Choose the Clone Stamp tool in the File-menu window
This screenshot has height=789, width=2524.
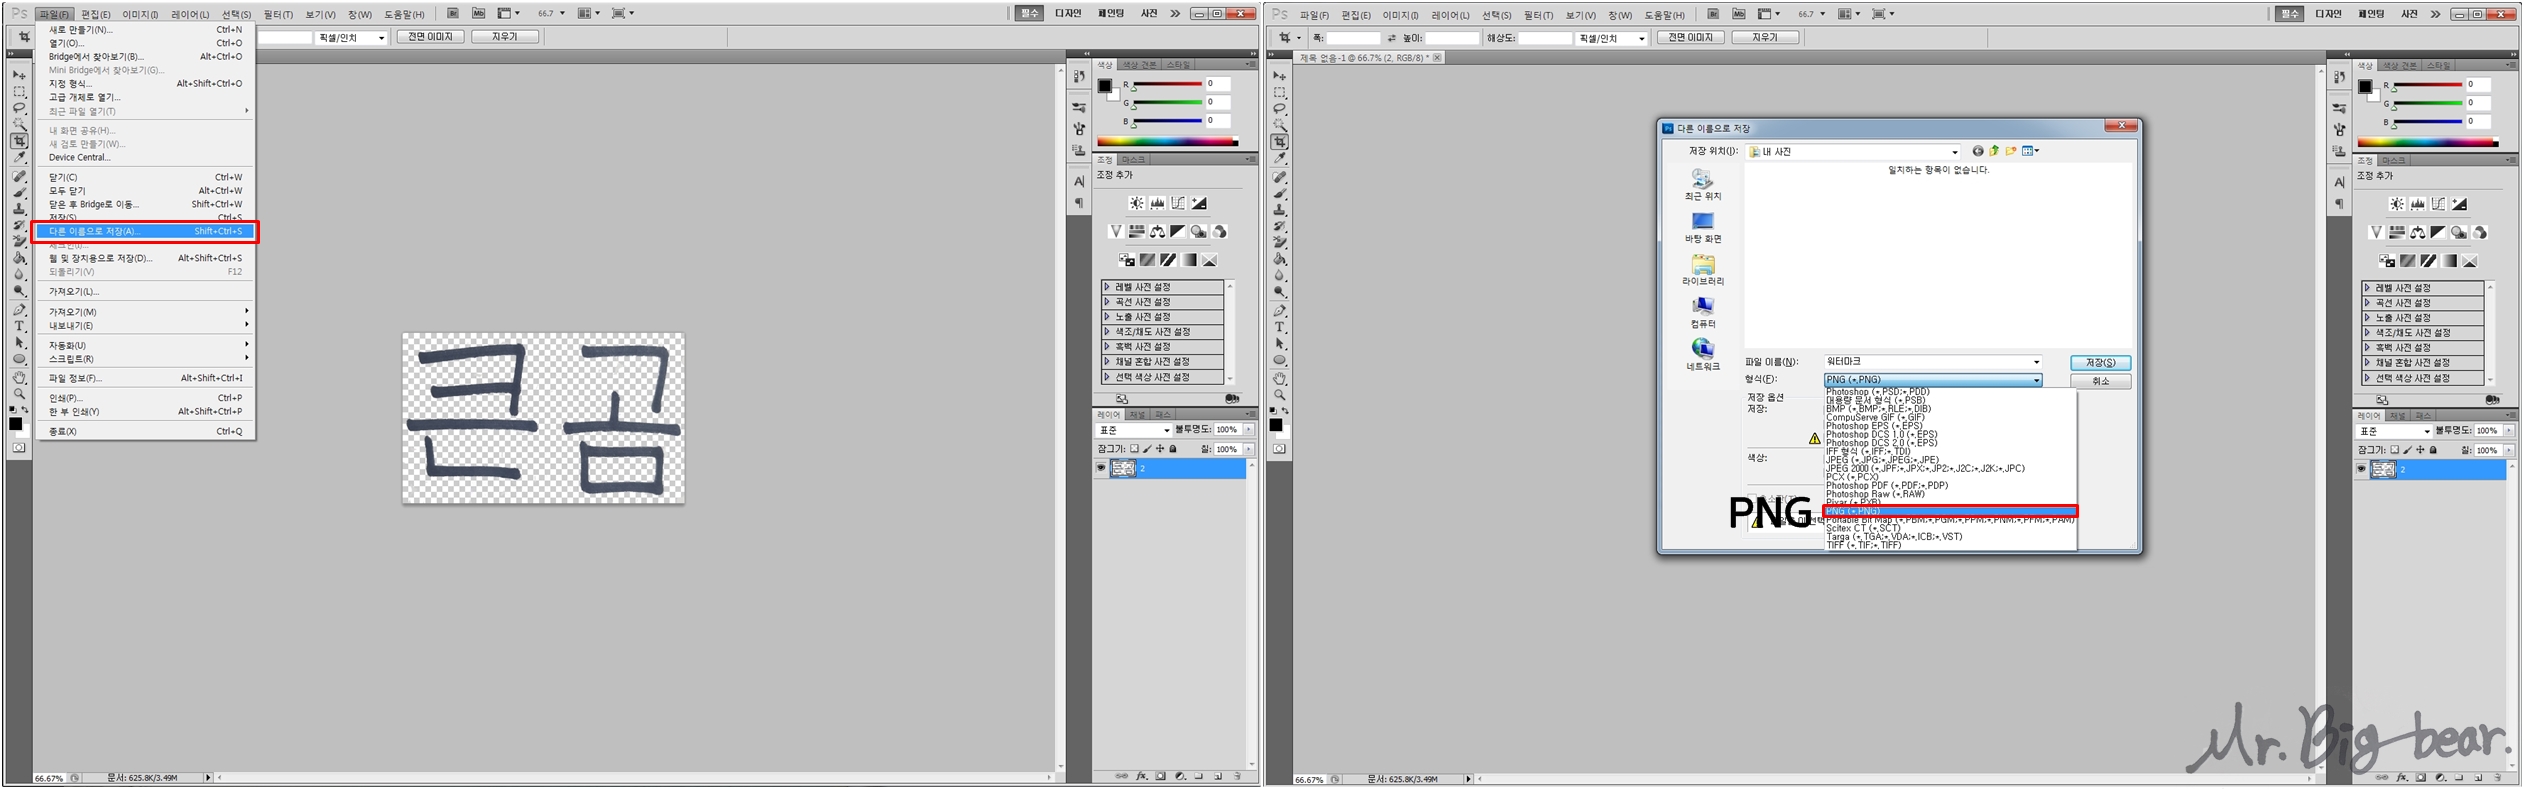[19, 208]
